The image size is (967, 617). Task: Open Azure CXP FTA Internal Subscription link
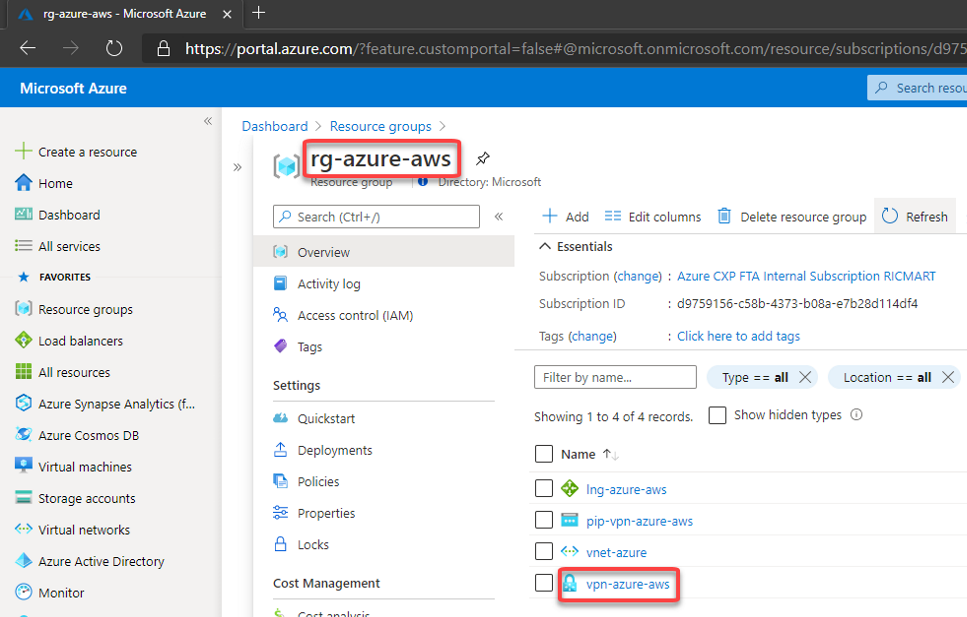(x=806, y=276)
